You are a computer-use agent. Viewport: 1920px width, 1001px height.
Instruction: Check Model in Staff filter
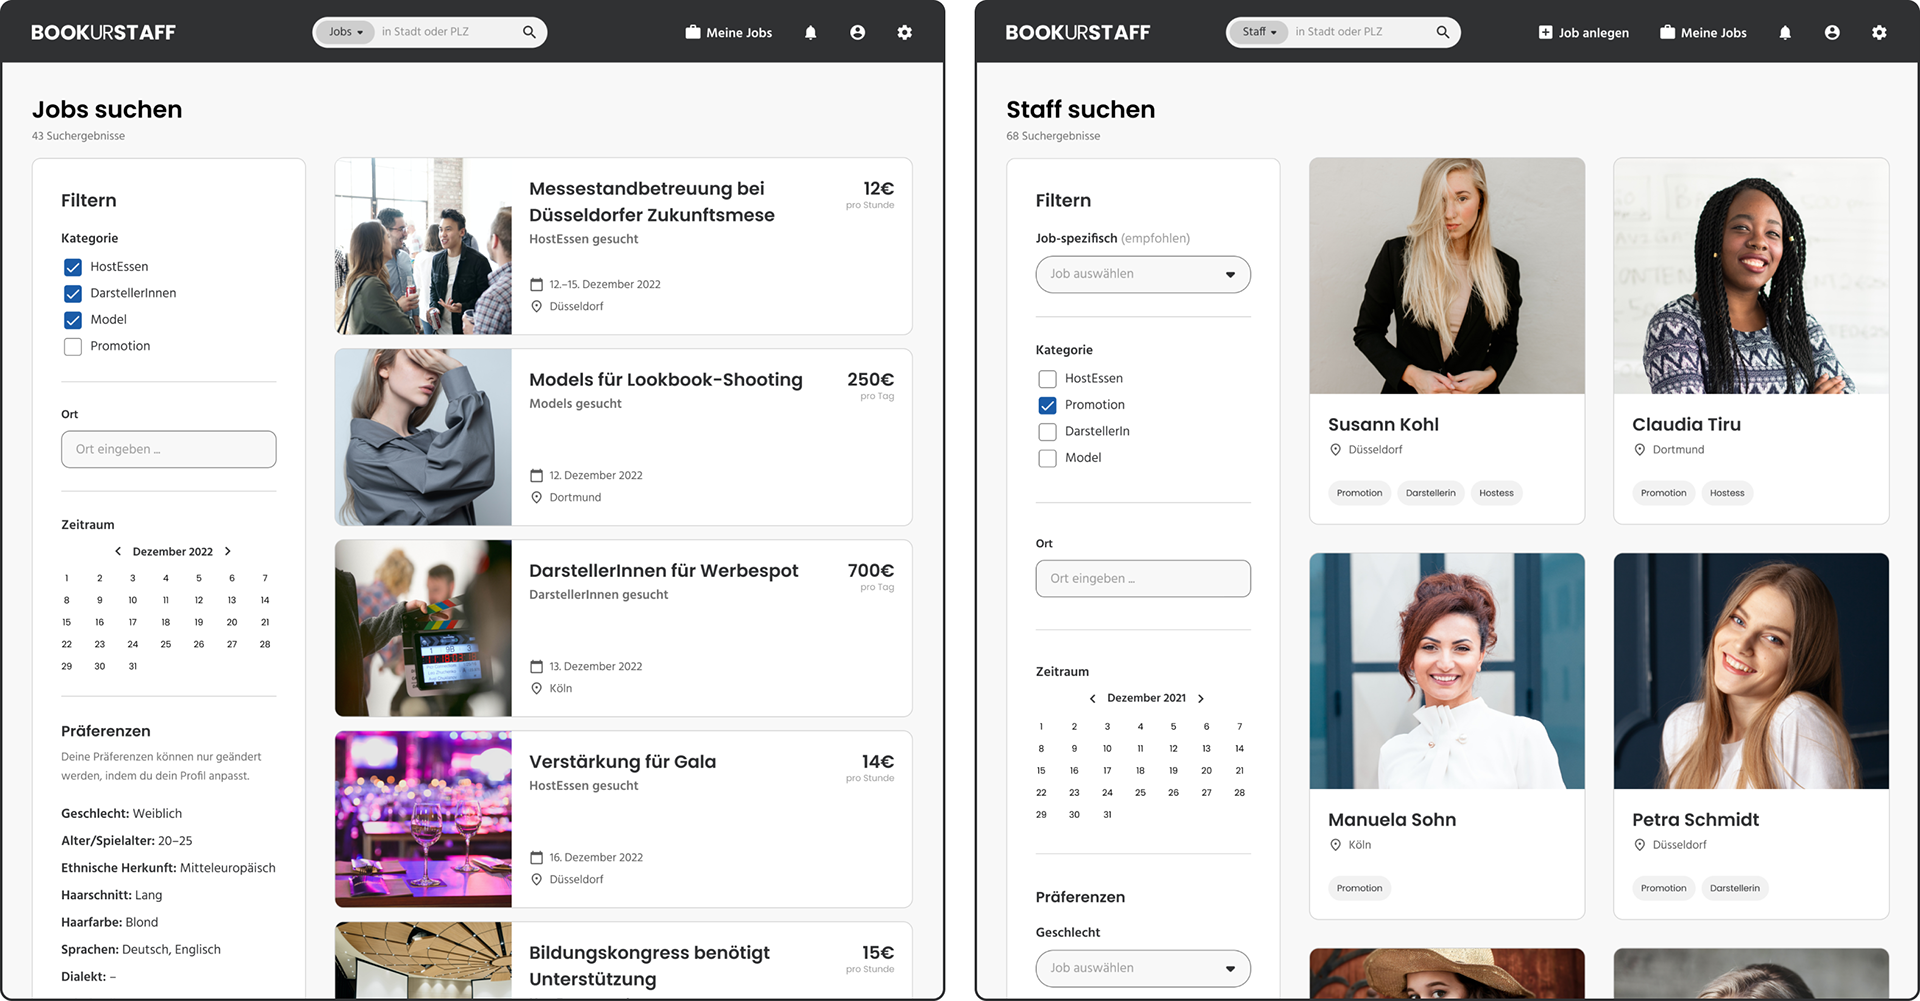tap(1047, 458)
